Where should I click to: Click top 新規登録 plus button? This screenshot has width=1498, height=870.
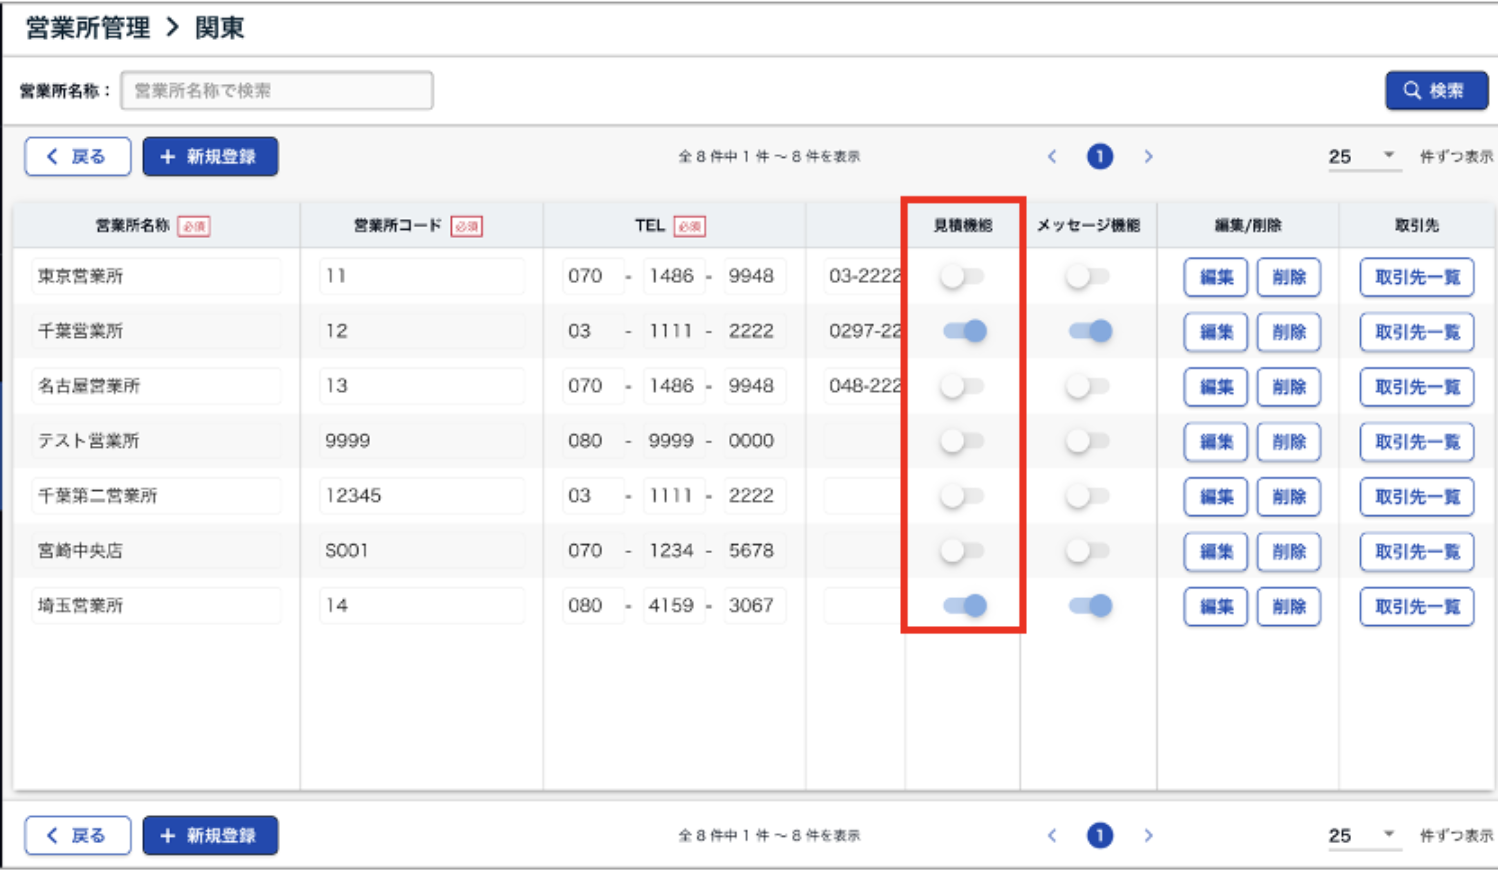pyautogui.click(x=210, y=156)
